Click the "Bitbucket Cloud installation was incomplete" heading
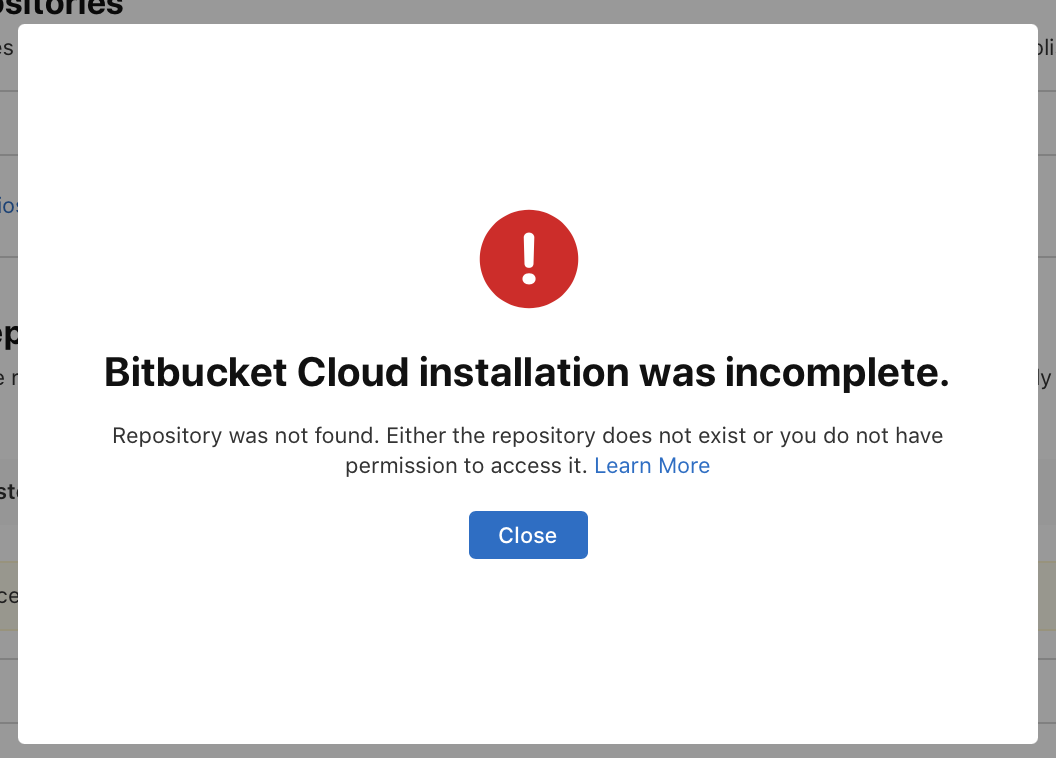The height and width of the screenshot is (758, 1056). coord(527,373)
